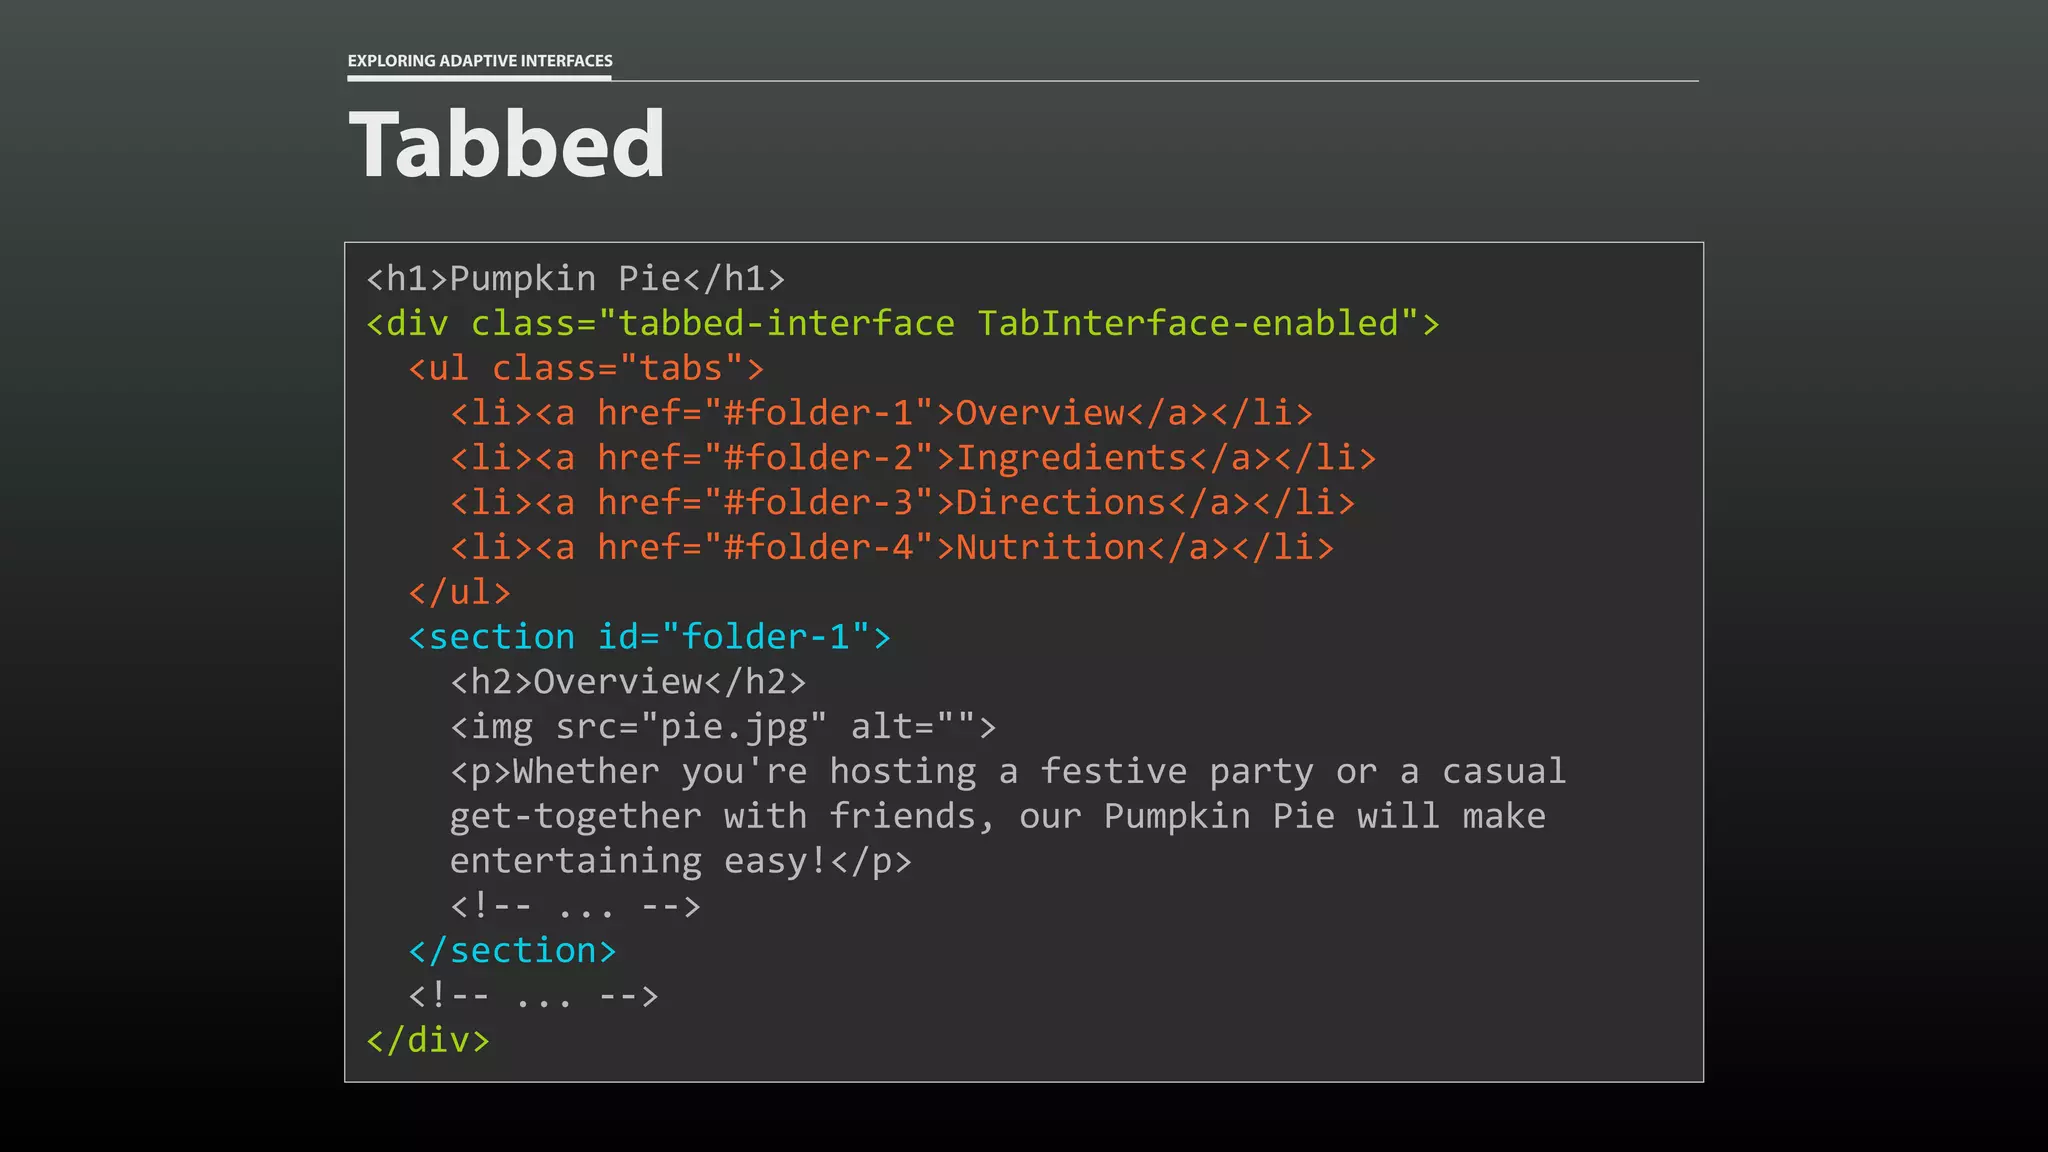Click the Pumpkin Pie h1 code line
Image resolution: width=2048 pixels, height=1152 pixels.
click(x=576, y=278)
